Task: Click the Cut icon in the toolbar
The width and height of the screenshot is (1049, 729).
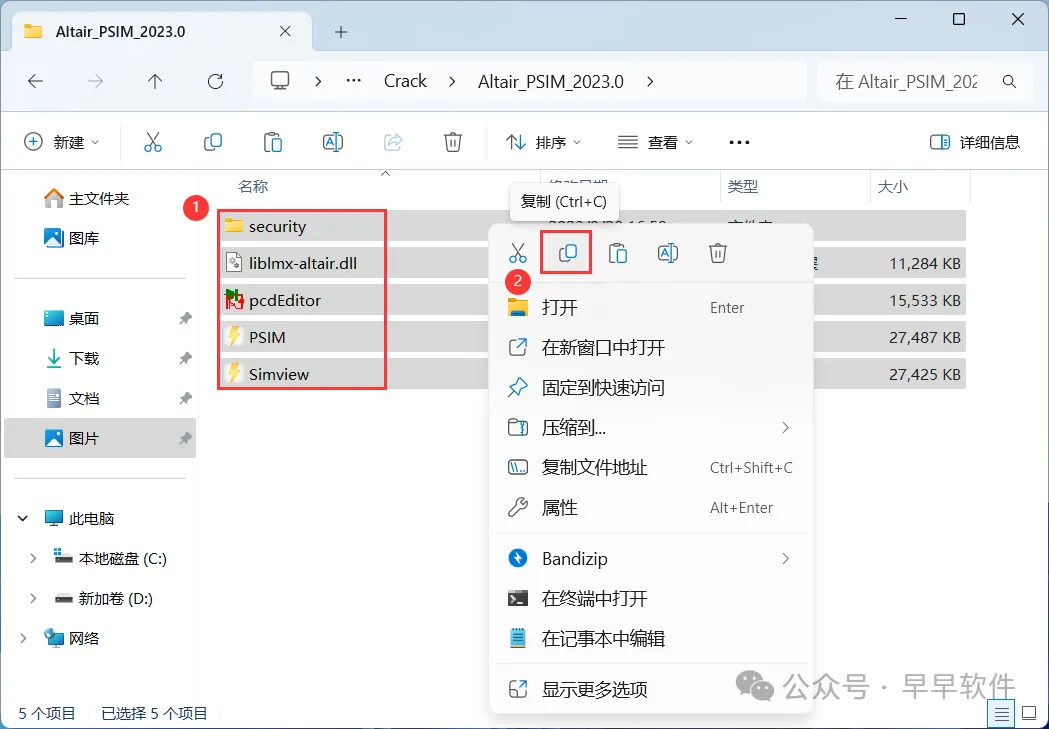Action: [x=153, y=142]
